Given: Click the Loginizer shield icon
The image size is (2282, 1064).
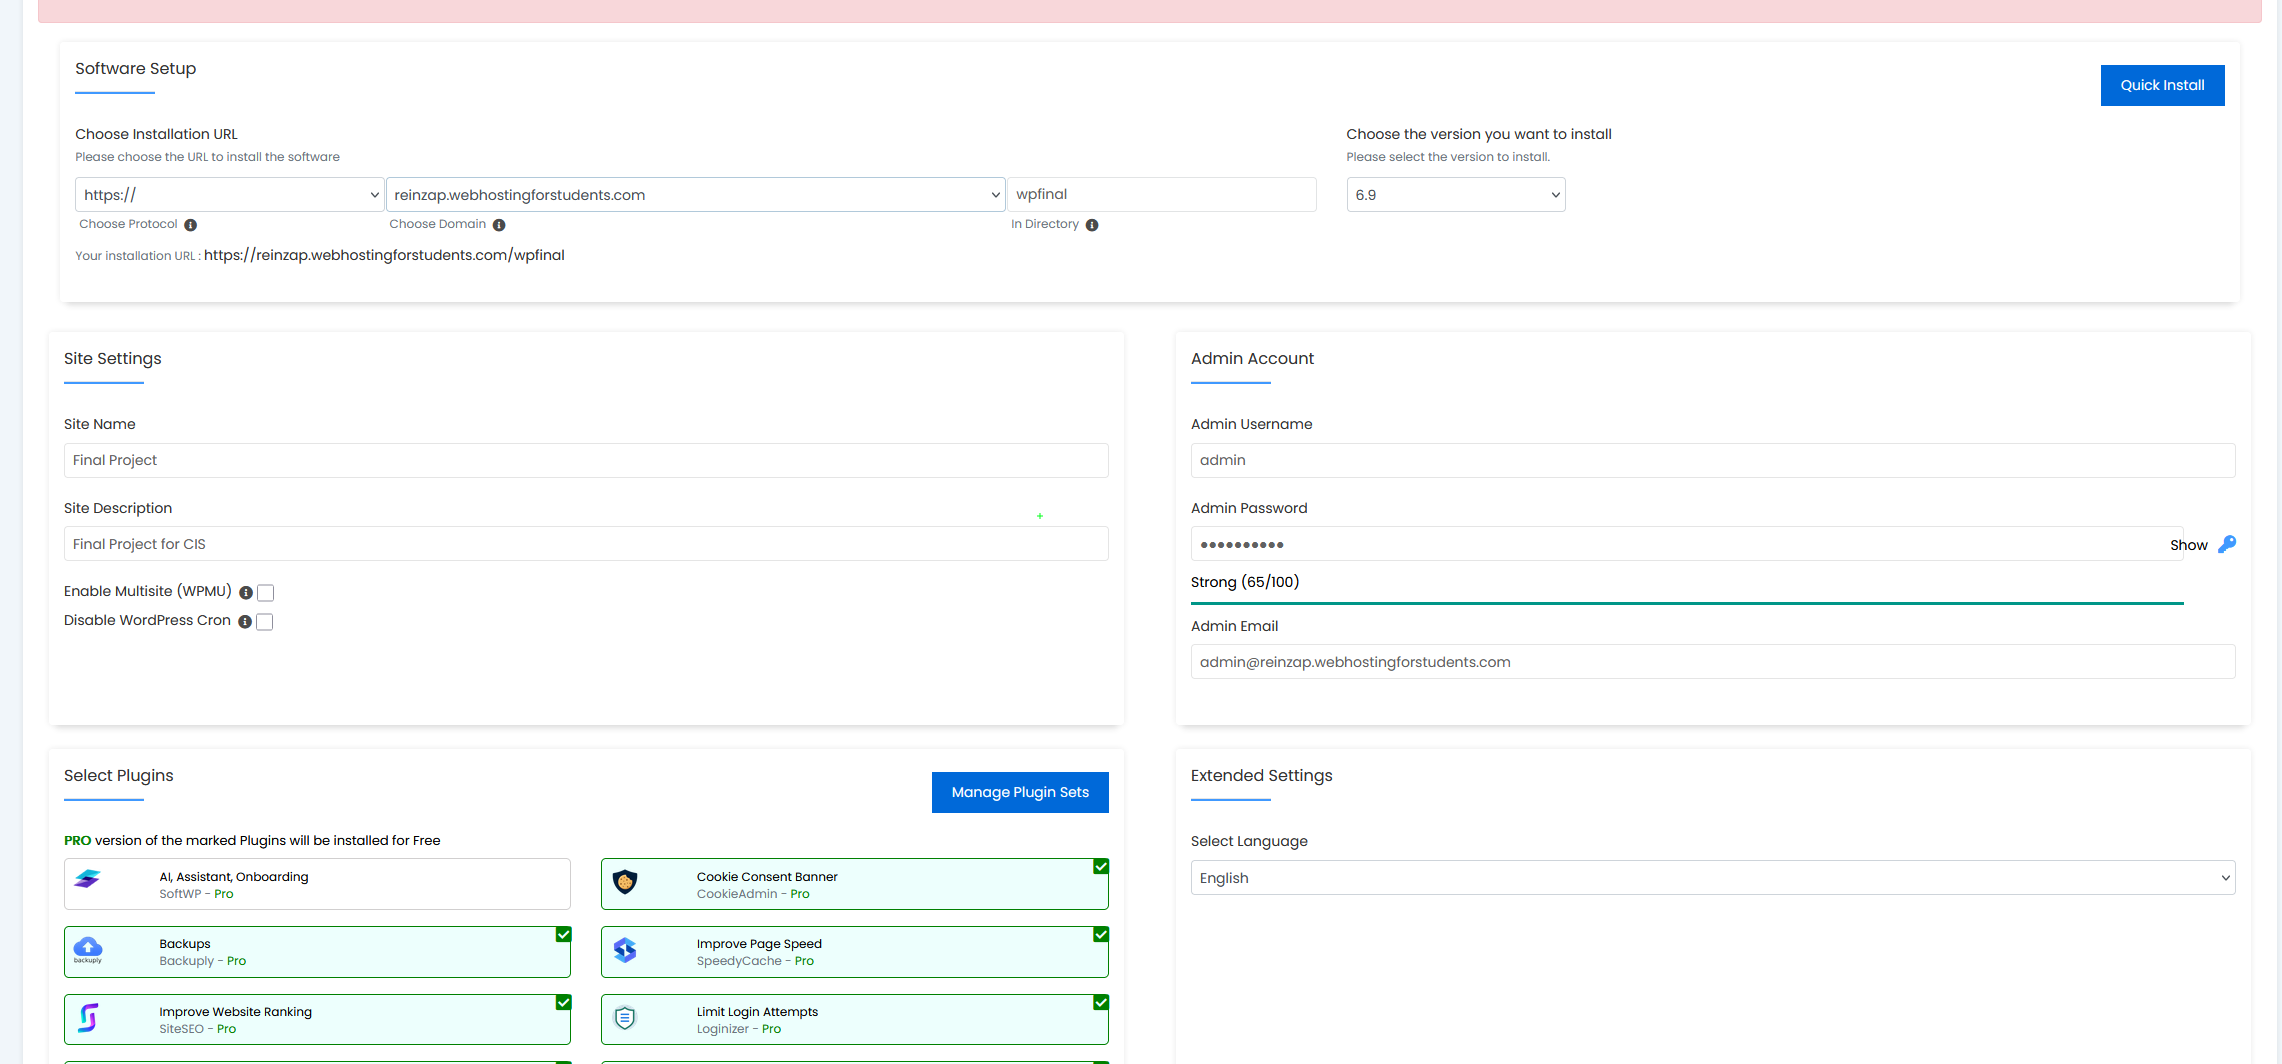Looking at the screenshot, I should pos(625,1018).
